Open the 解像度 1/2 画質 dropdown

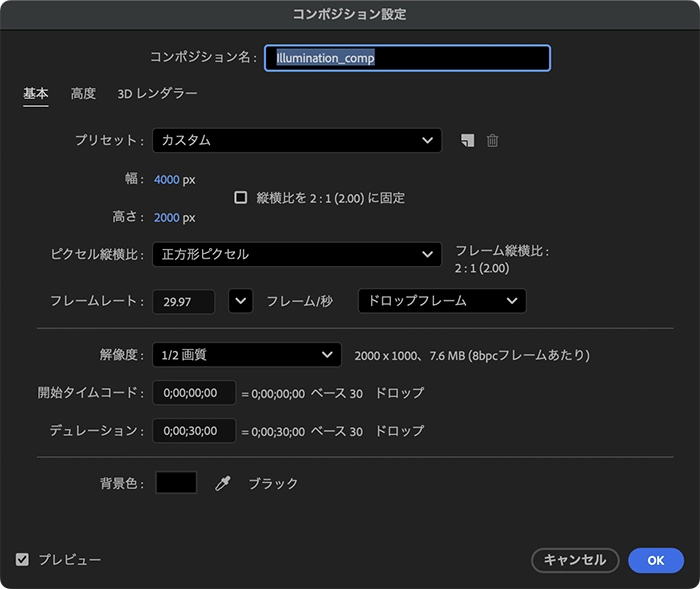pos(247,355)
